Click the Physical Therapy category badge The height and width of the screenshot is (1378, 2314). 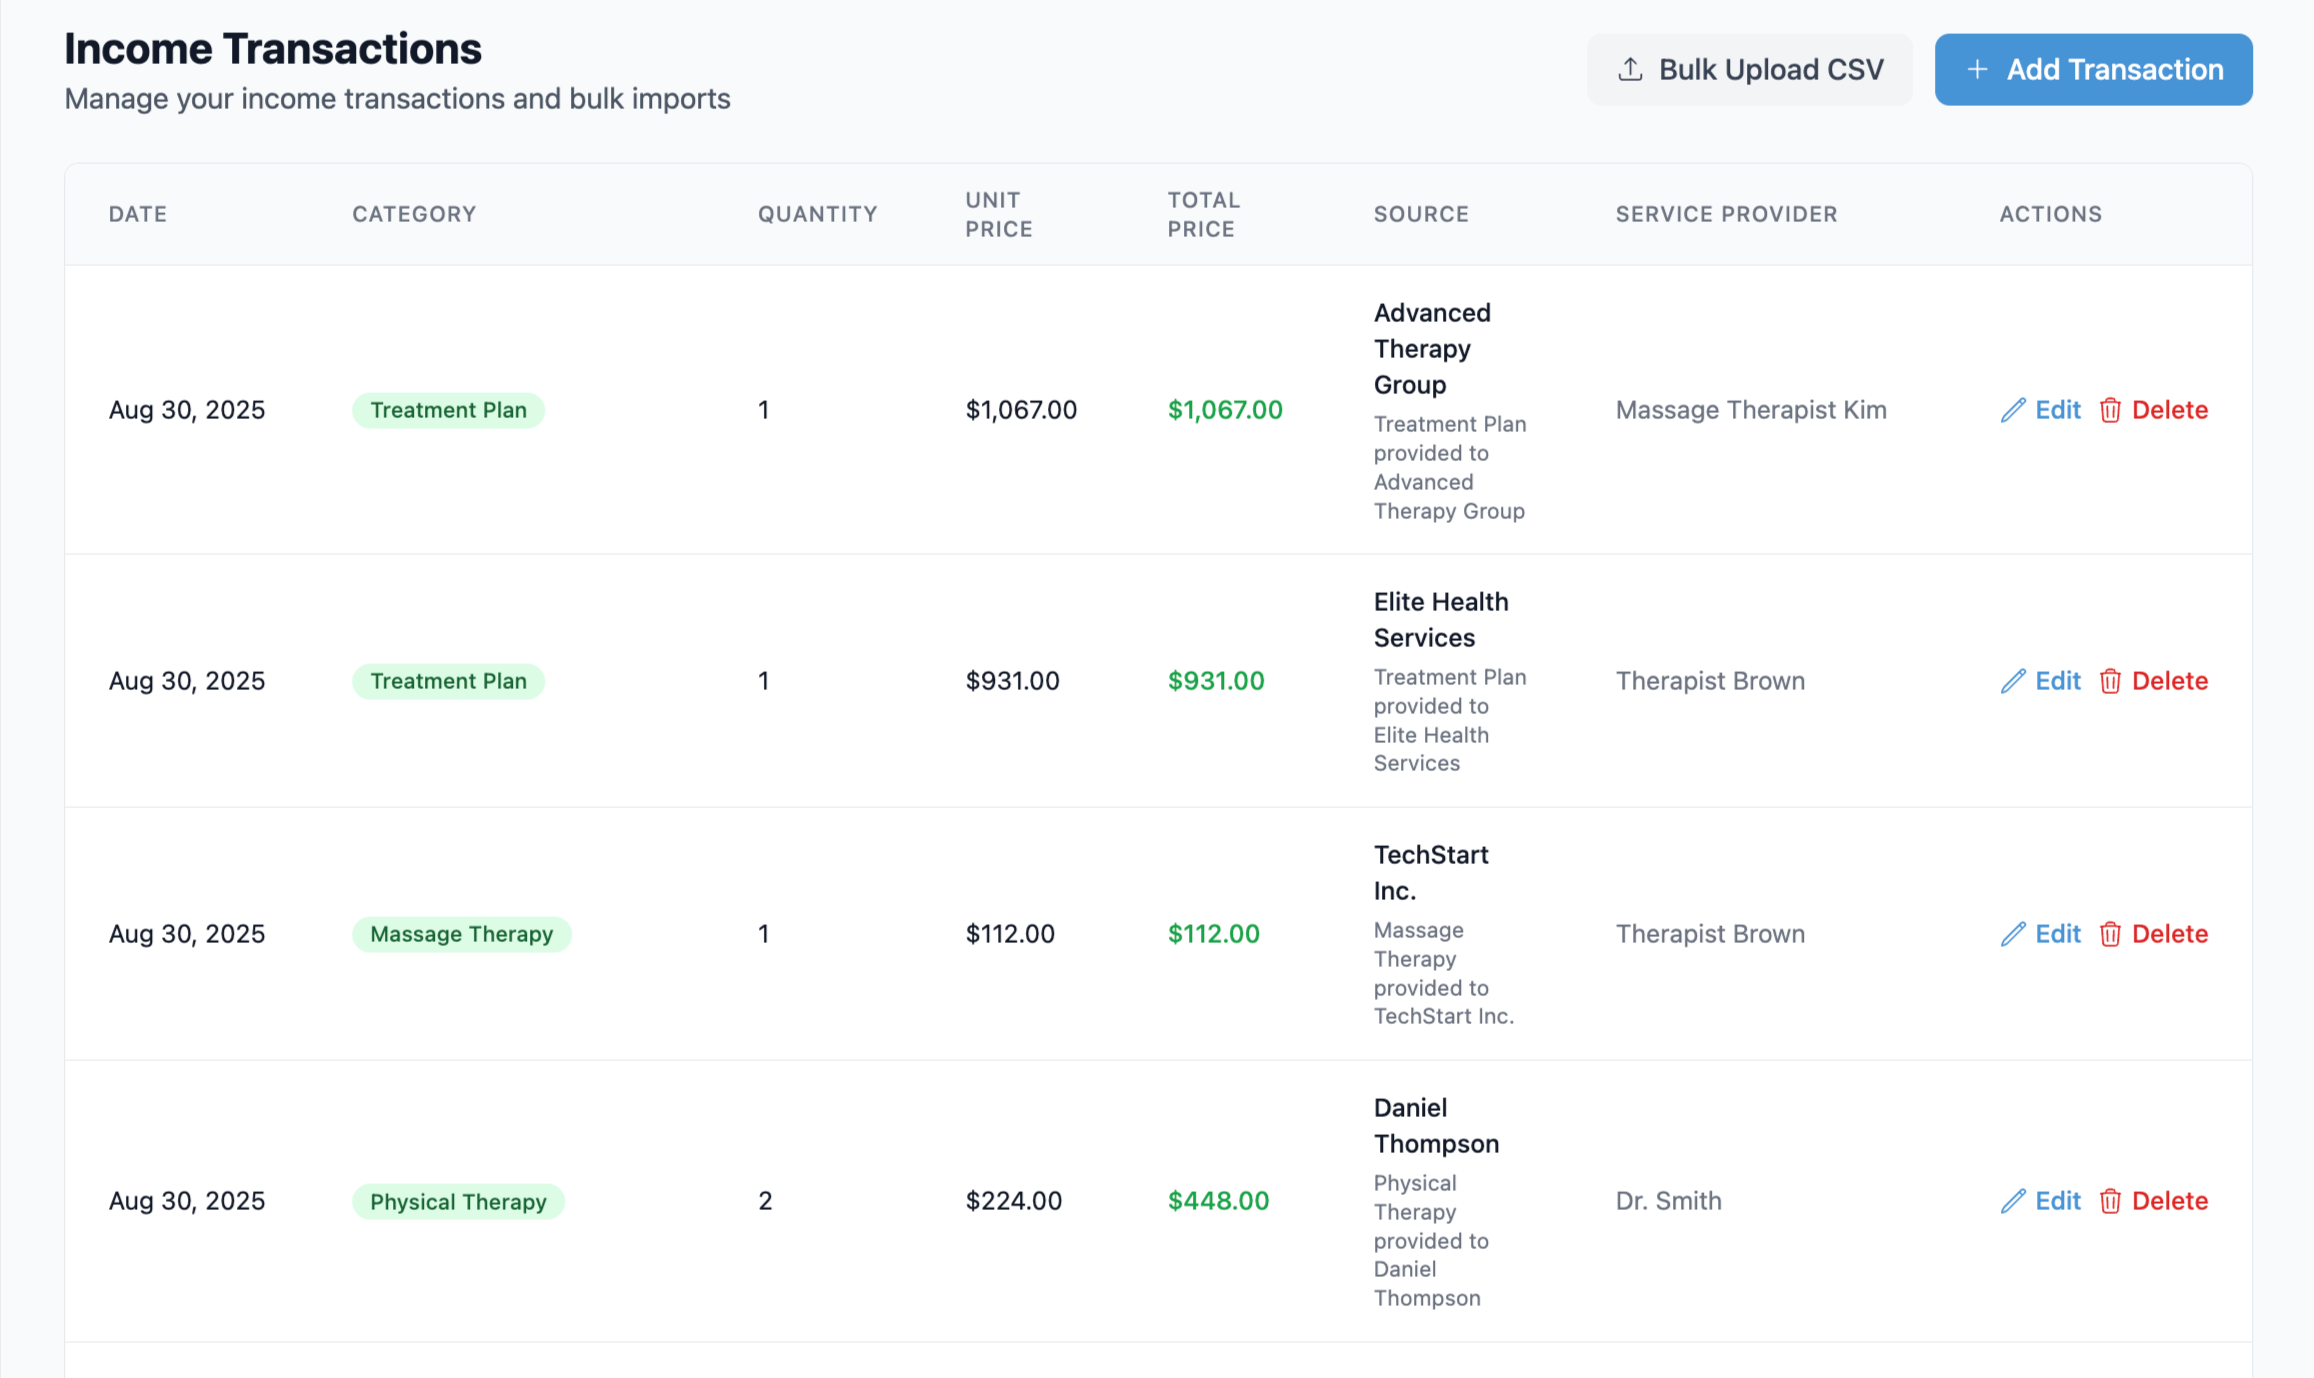(457, 1201)
